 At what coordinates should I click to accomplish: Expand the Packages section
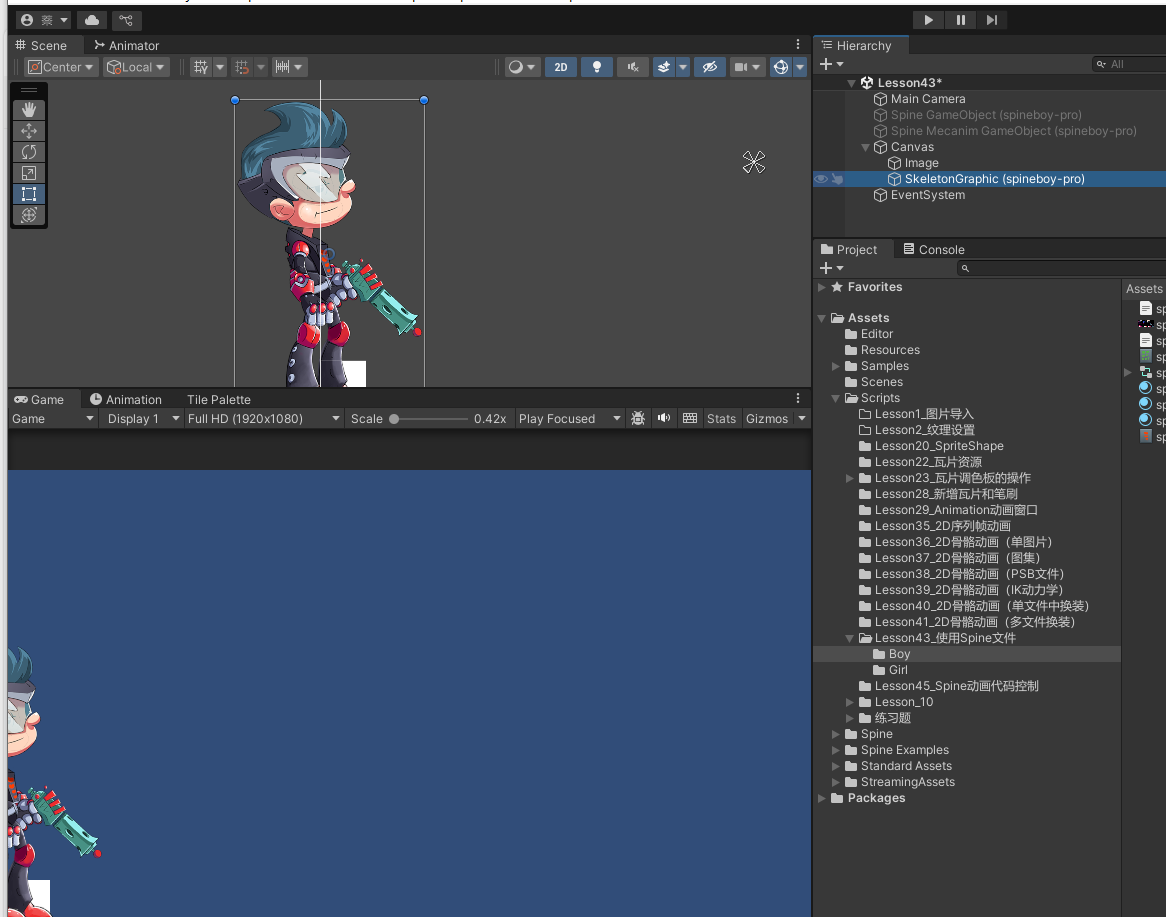[x=822, y=798]
